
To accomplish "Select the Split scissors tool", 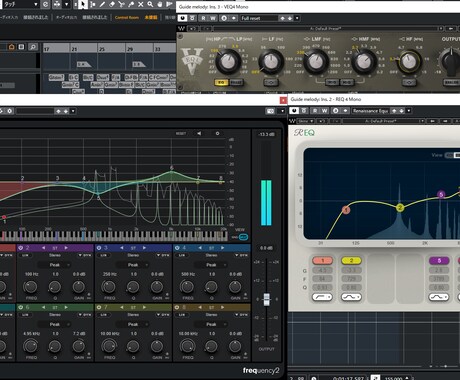I will point(121,4).
